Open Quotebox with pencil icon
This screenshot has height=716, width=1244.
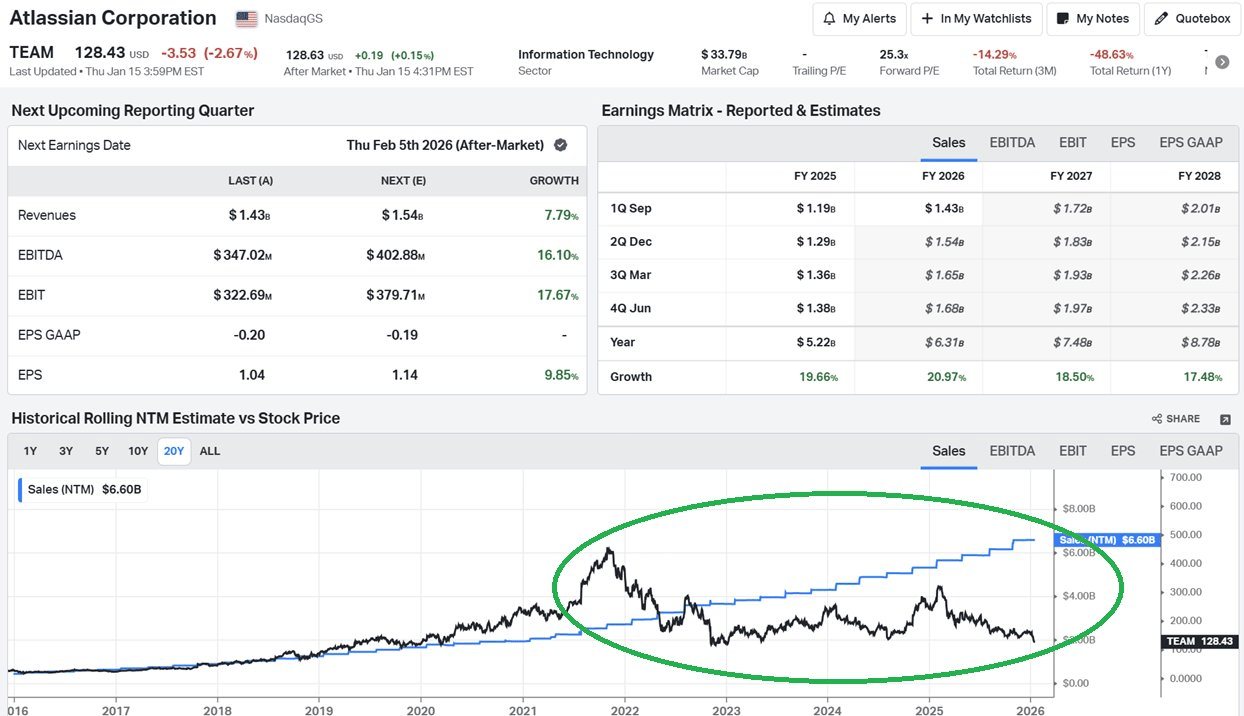click(1192, 19)
